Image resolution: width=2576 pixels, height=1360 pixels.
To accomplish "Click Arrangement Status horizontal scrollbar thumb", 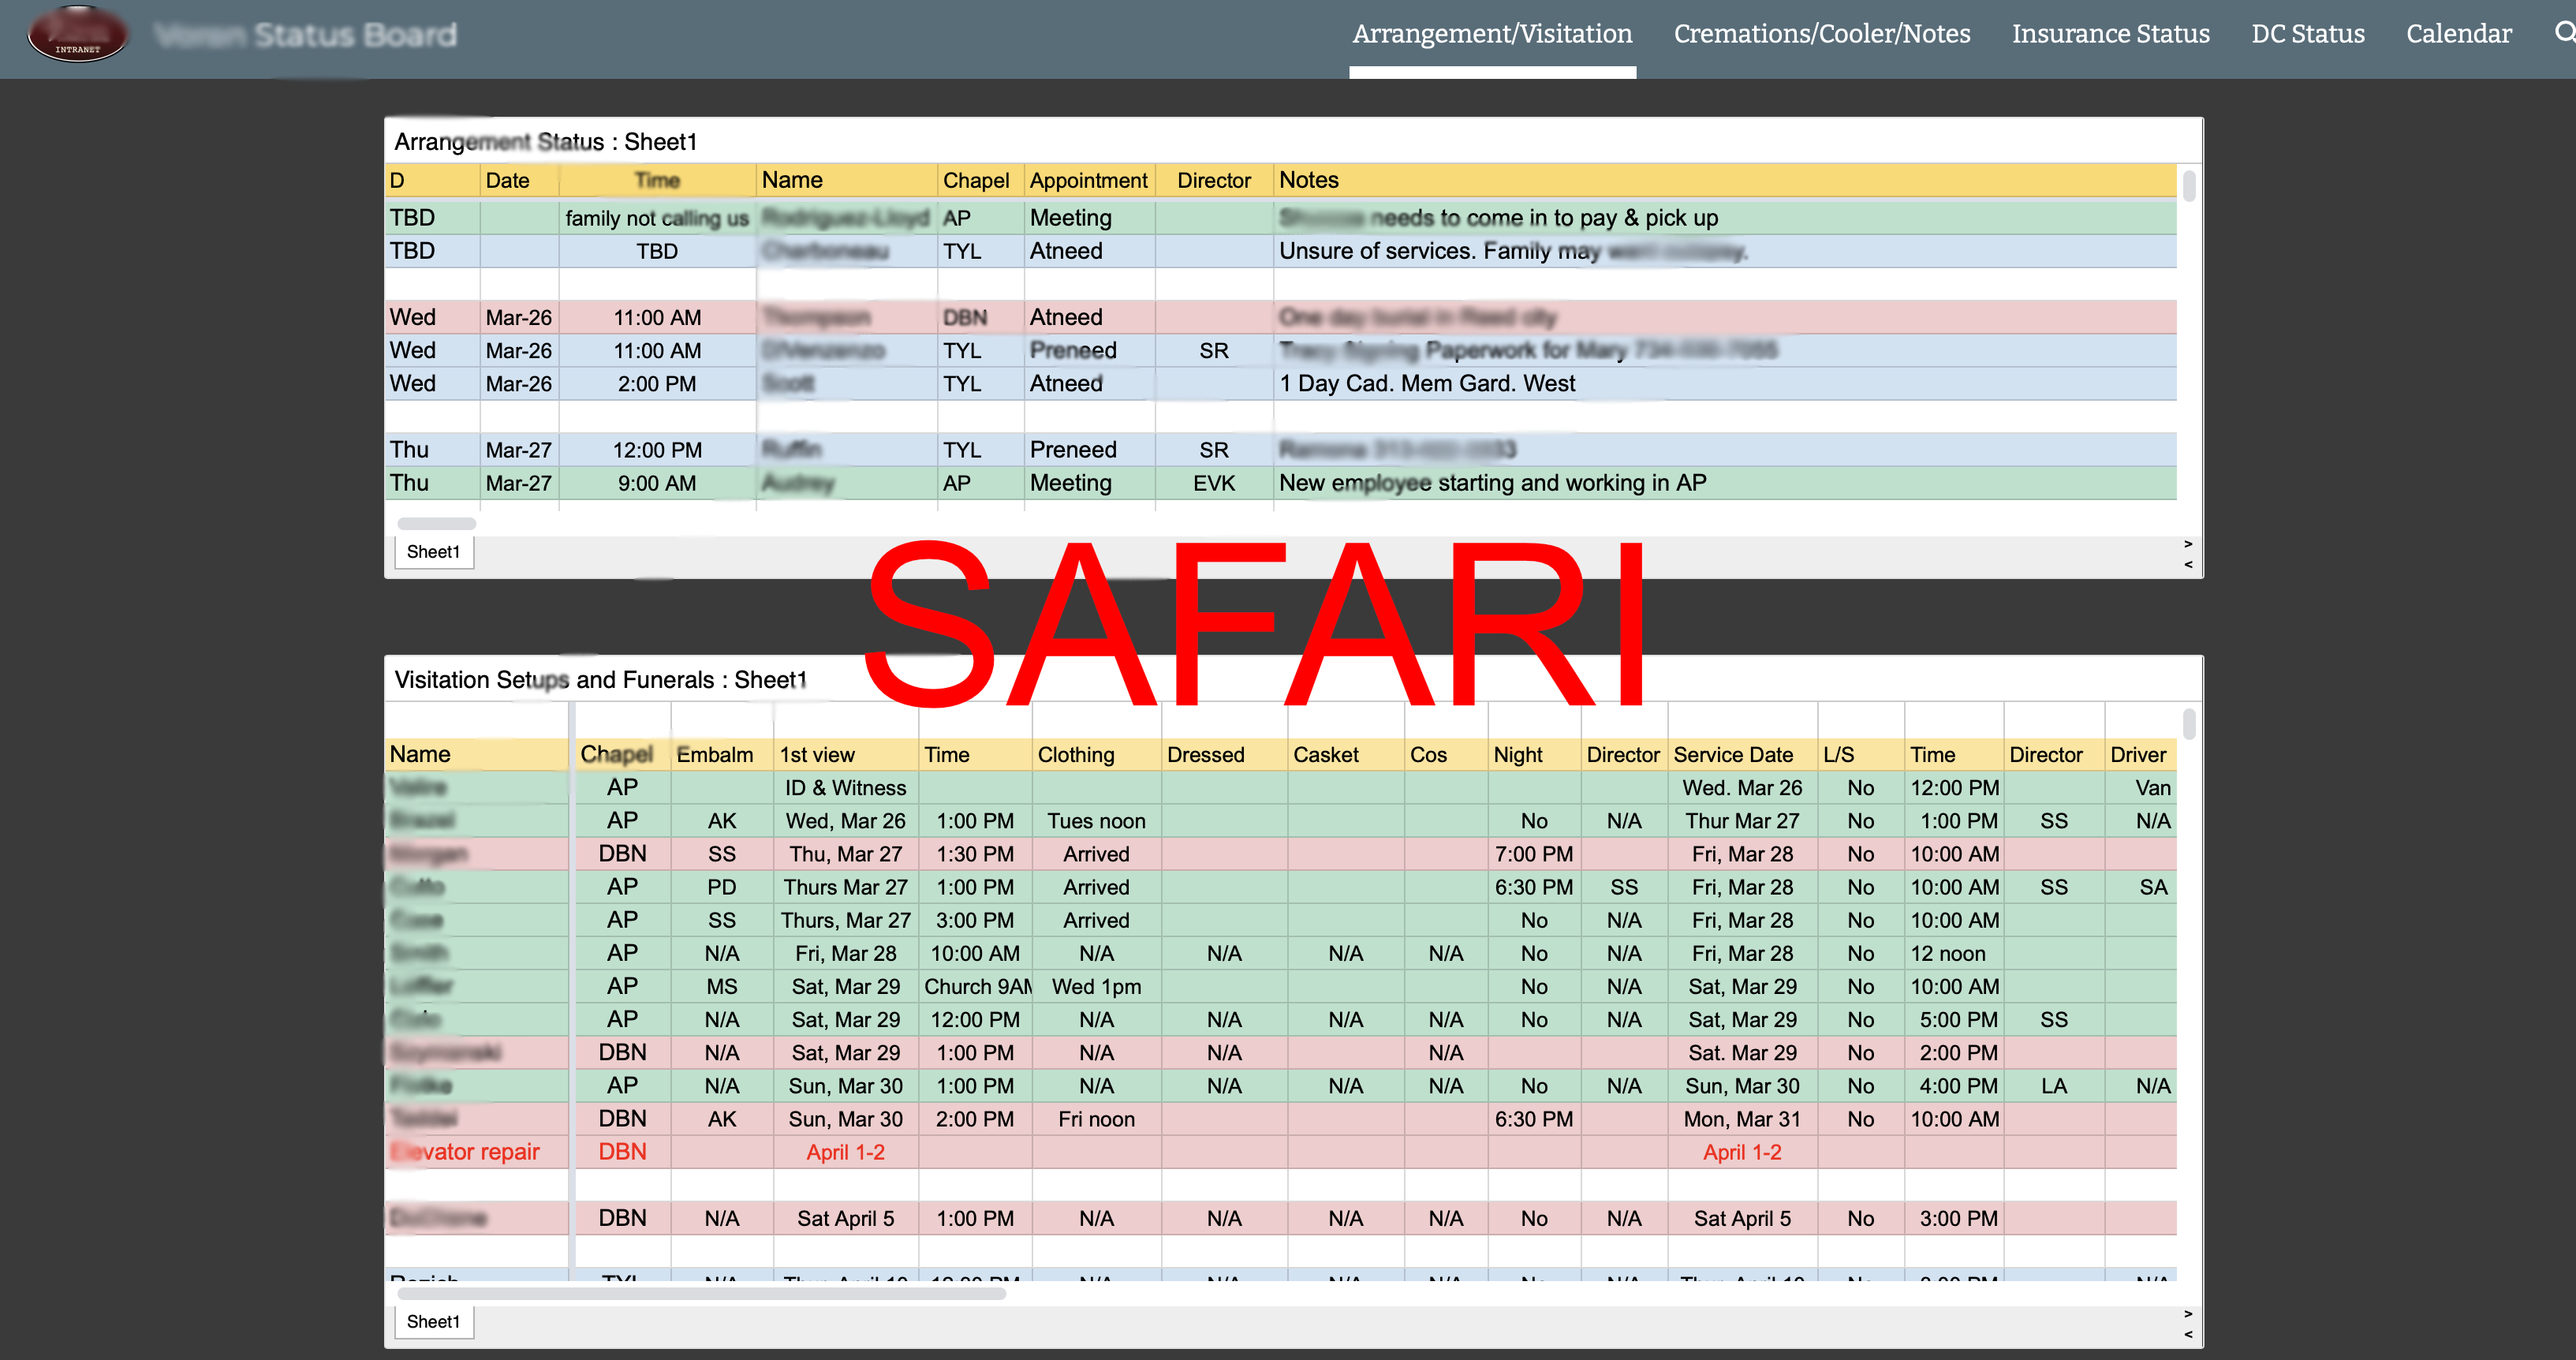I will coord(436,523).
